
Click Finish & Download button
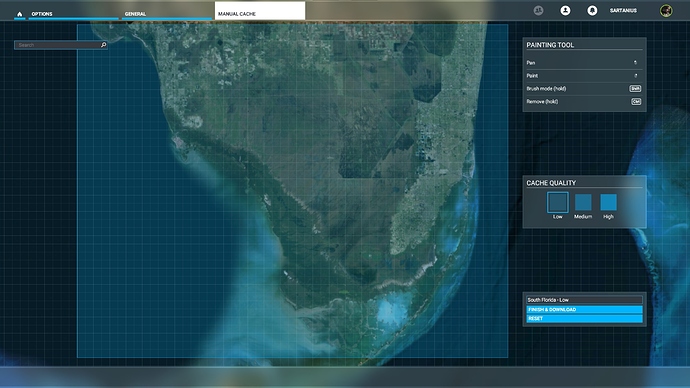pos(584,310)
